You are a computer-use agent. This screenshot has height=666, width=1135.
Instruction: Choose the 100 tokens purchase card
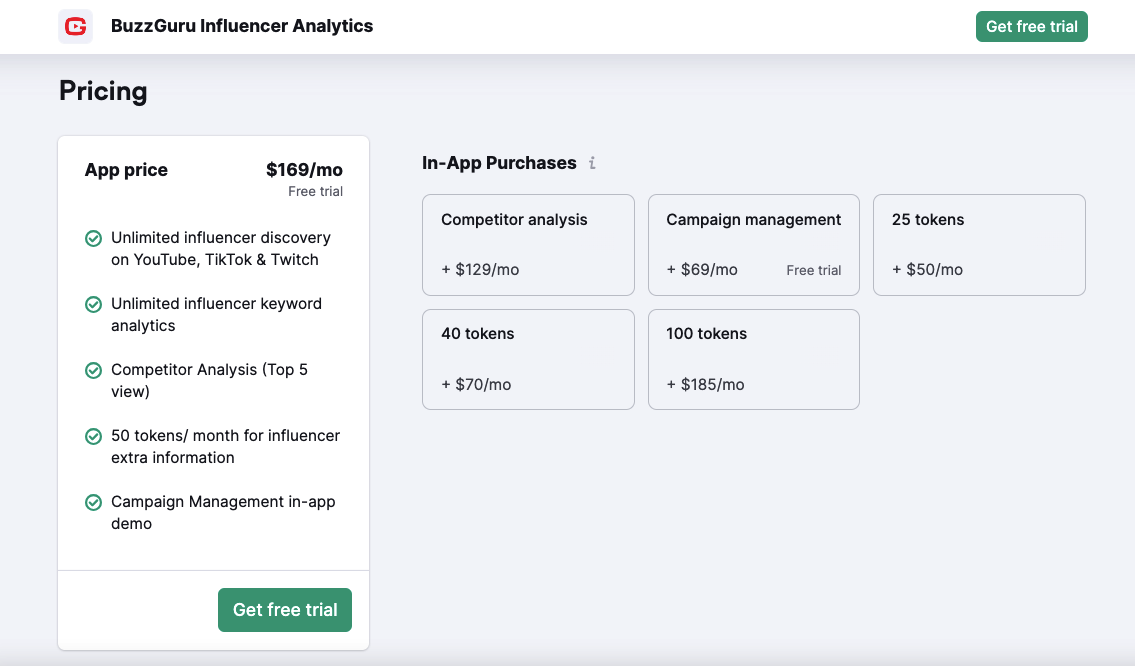coord(753,359)
